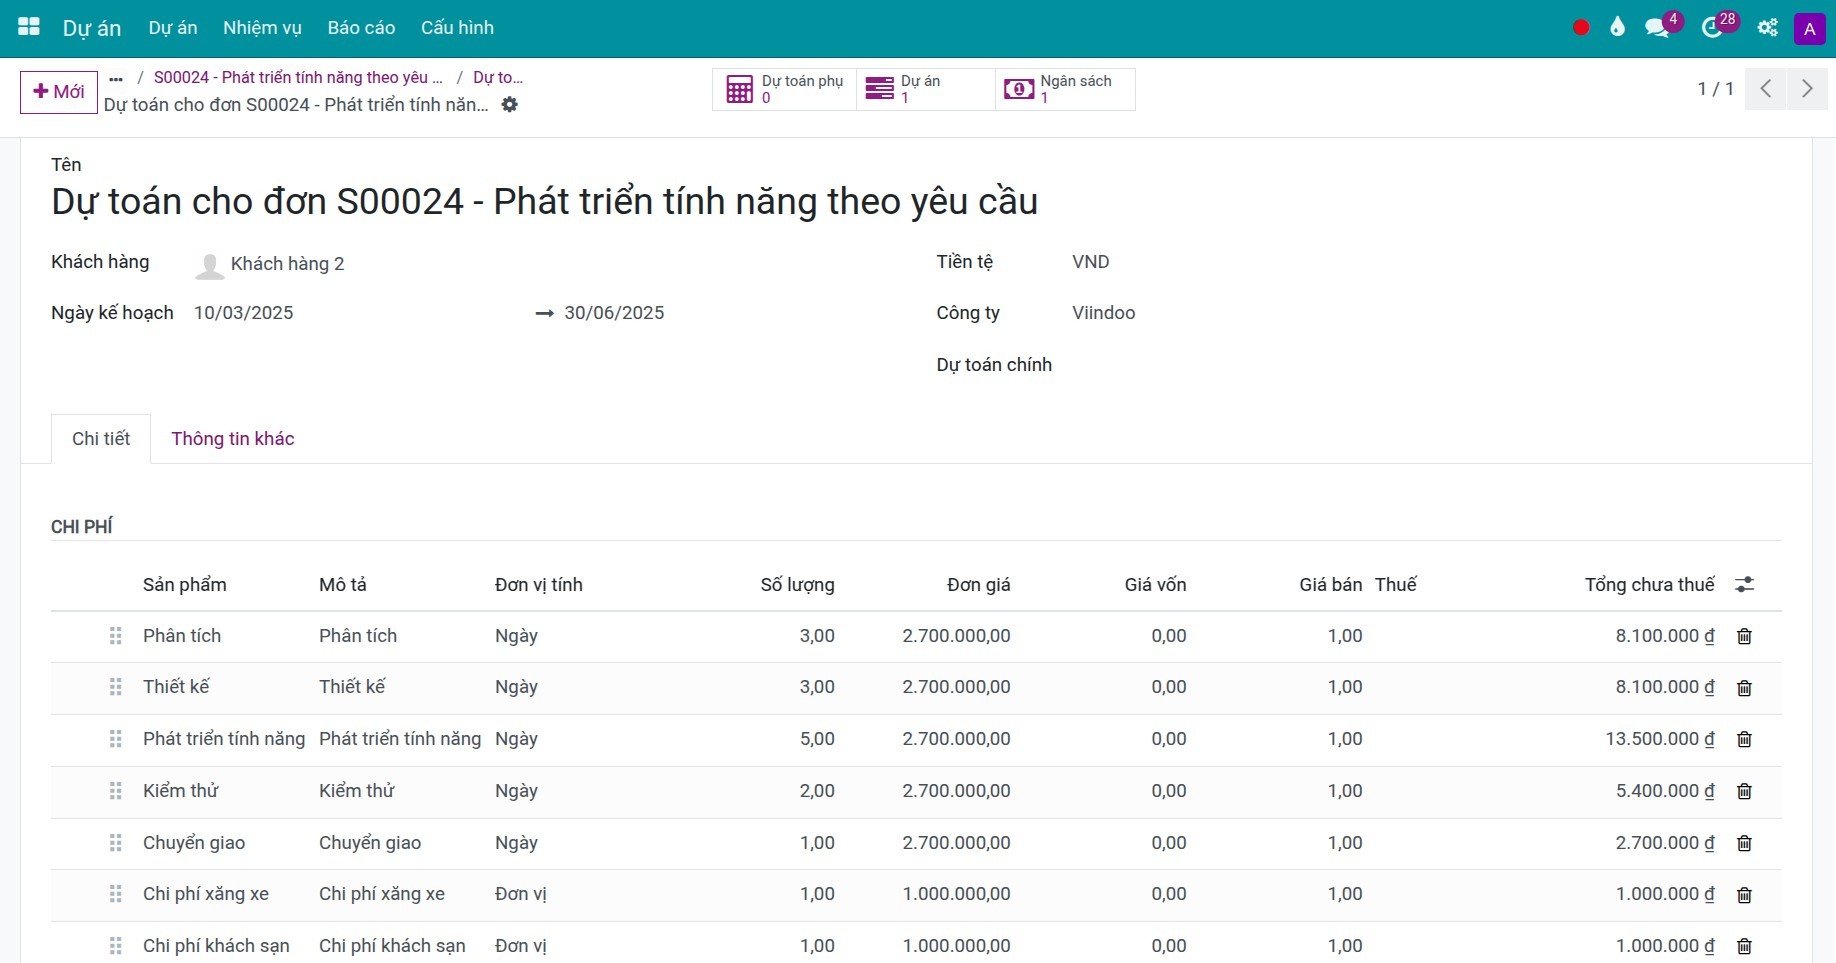Image resolution: width=1836 pixels, height=963 pixels.
Task: Open S00024 breadcrumb link
Action: [298, 77]
